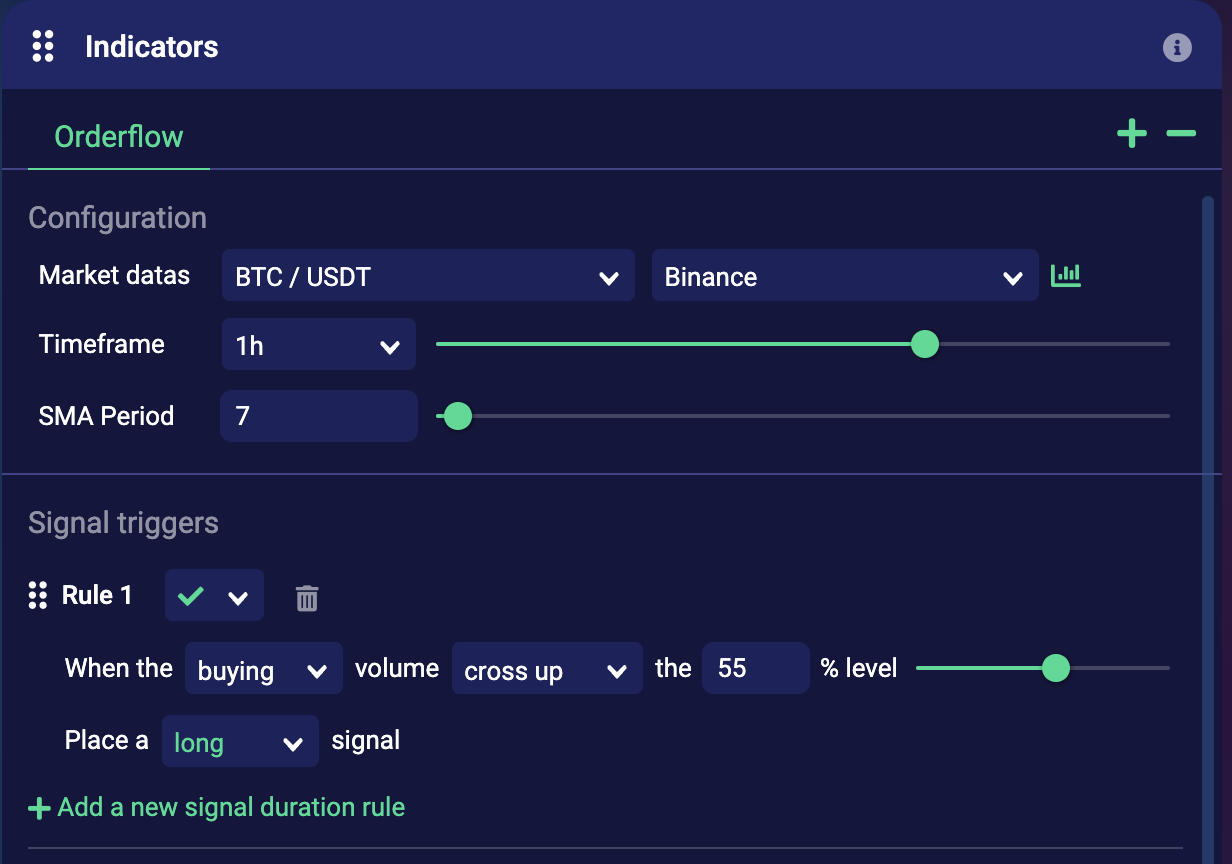Expand the Binance exchange dropdown
The width and height of the screenshot is (1232, 864).
844,276
